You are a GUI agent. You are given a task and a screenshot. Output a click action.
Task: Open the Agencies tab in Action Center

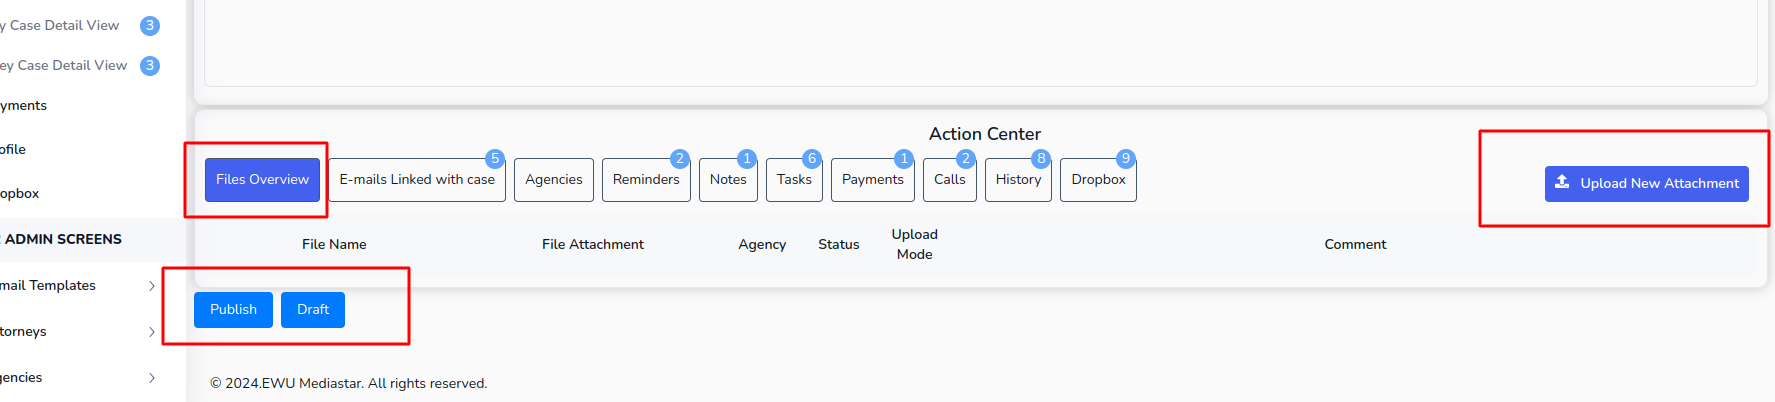click(x=554, y=180)
